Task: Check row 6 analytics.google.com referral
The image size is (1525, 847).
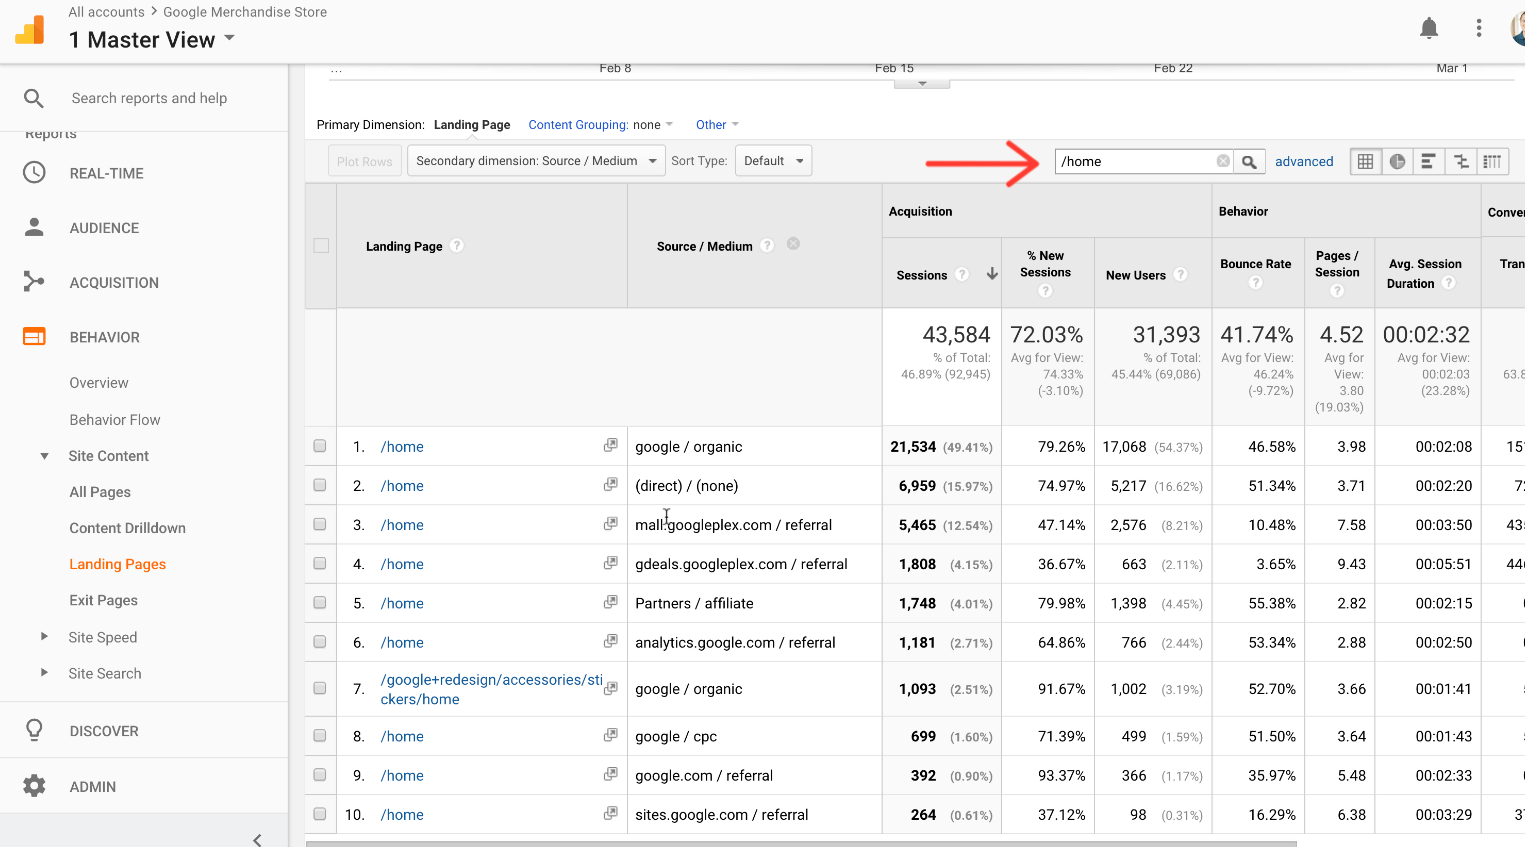Action: (x=320, y=641)
